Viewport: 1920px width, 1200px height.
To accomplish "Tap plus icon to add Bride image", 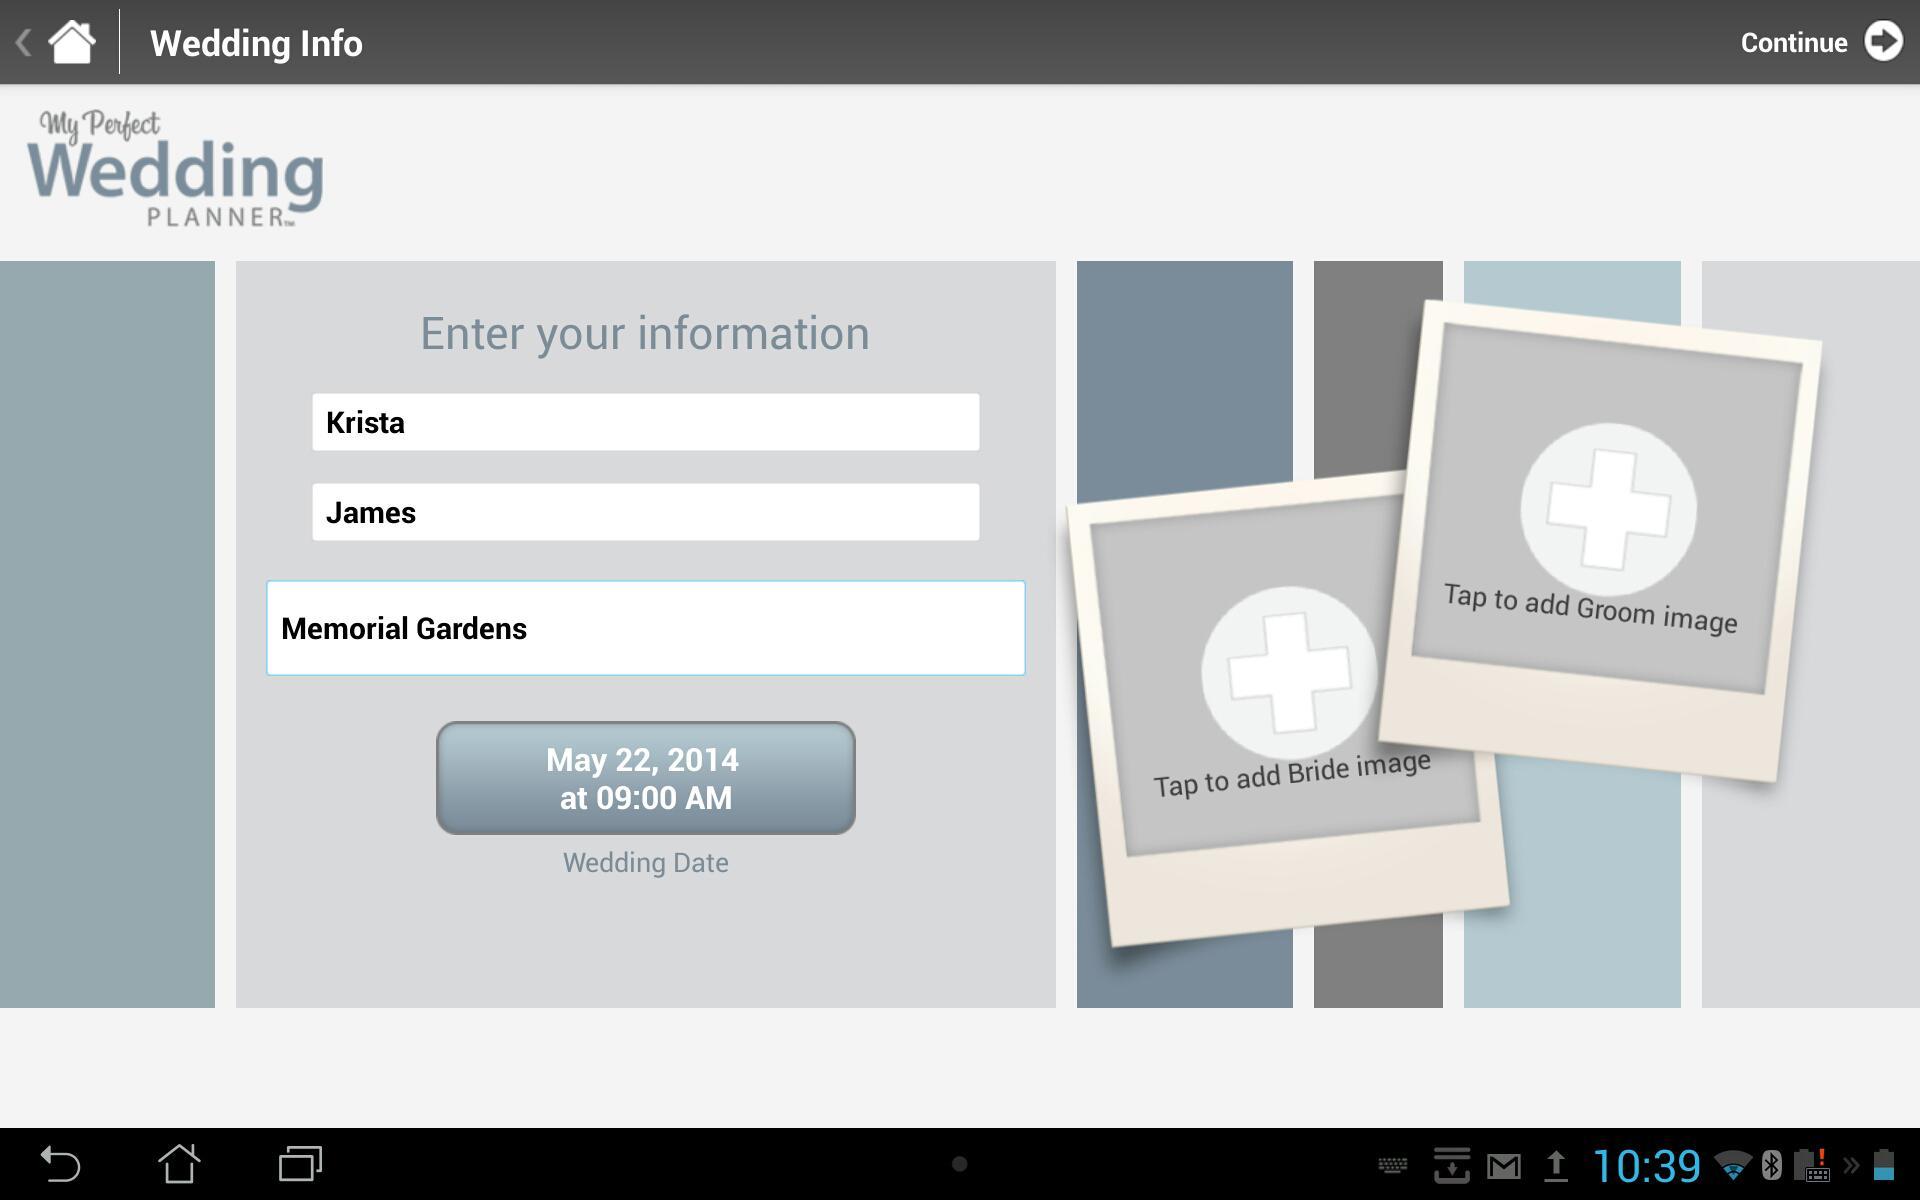I will [x=1289, y=673].
